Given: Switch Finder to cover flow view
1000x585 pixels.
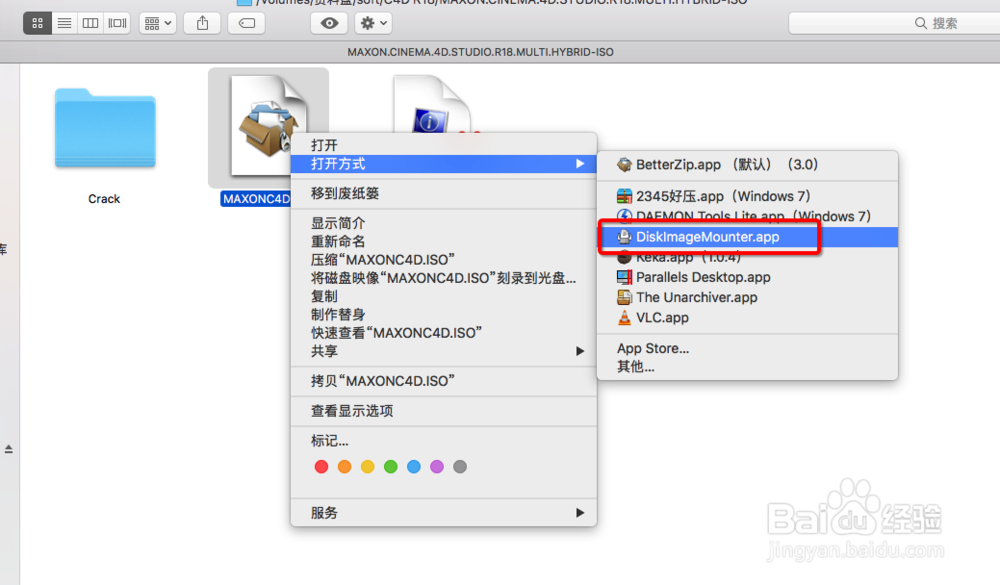Looking at the screenshot, I should pyautogui.click(x=117, y=24).
